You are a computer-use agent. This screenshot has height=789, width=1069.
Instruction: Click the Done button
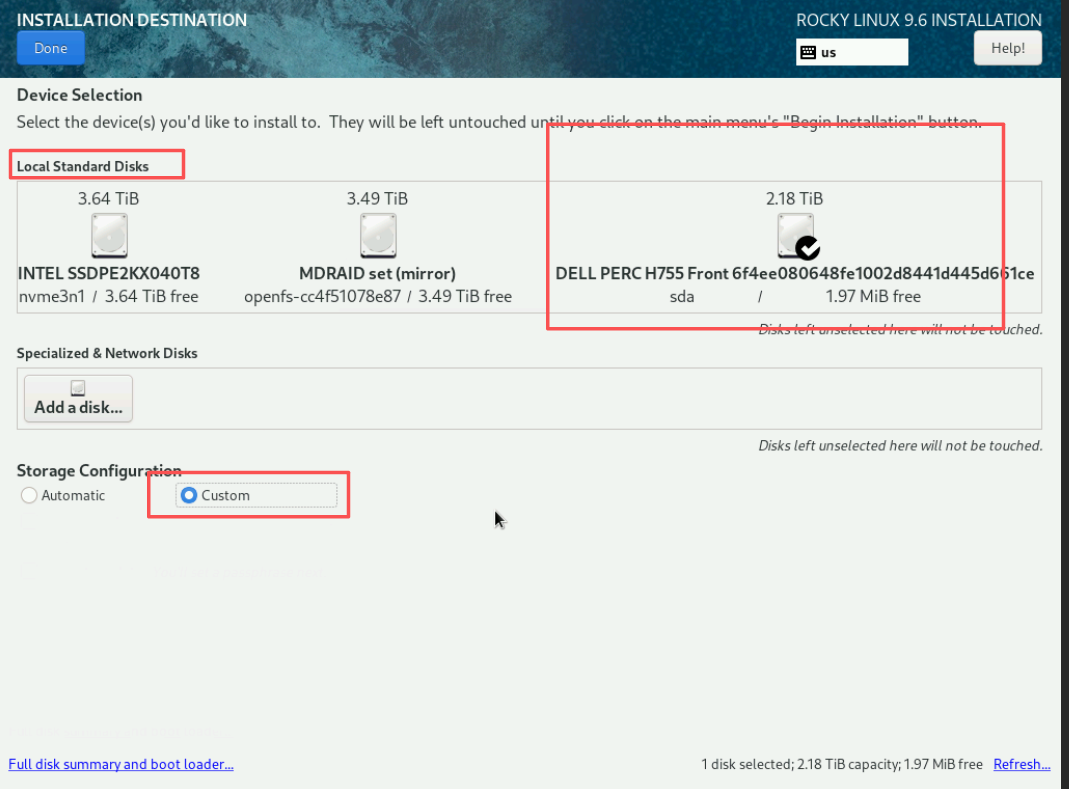51,48
